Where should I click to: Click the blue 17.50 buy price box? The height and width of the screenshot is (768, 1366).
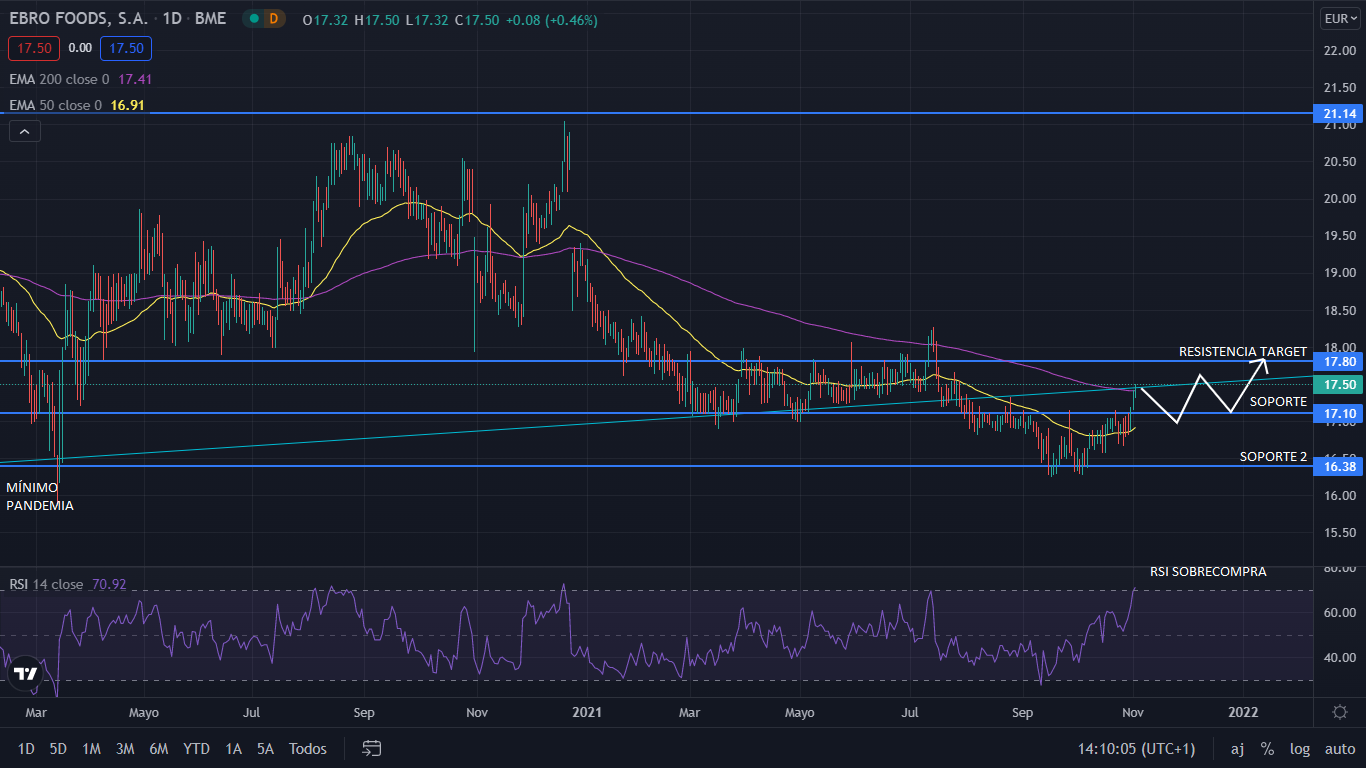tap(126, 48)
